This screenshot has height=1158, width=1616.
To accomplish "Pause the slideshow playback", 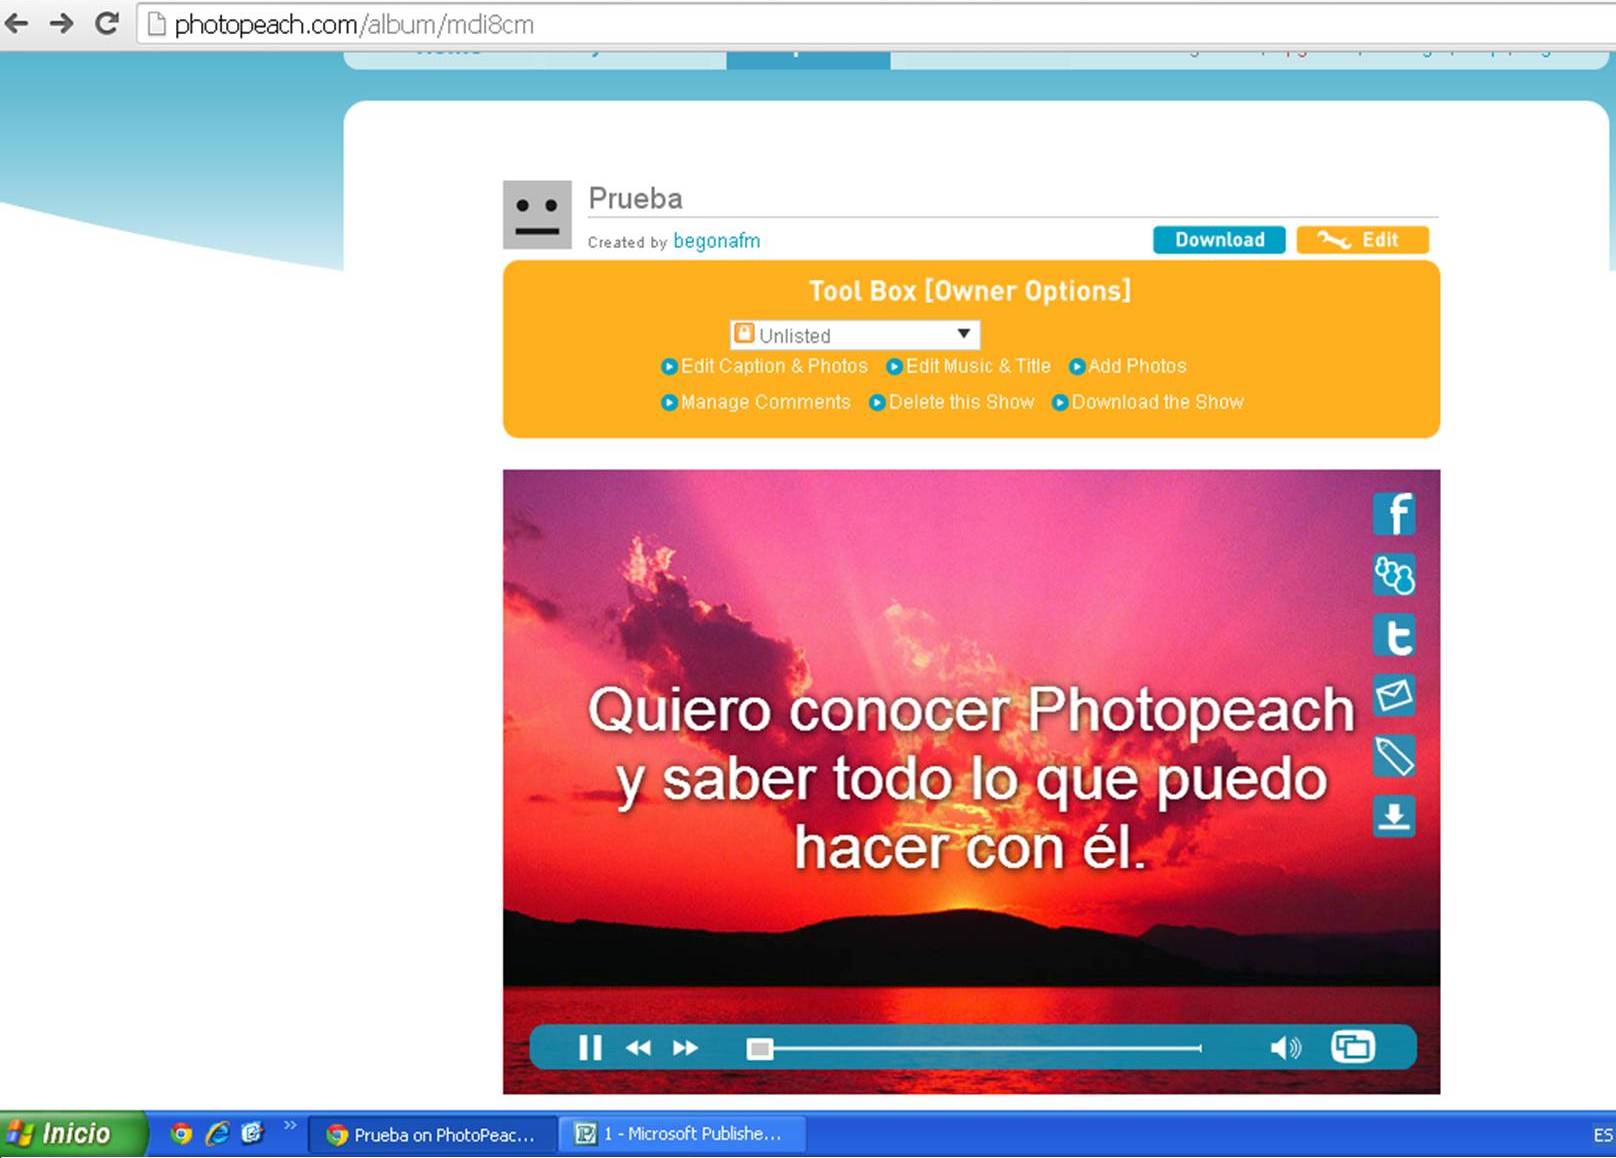I will click(x=590, y=1047).
